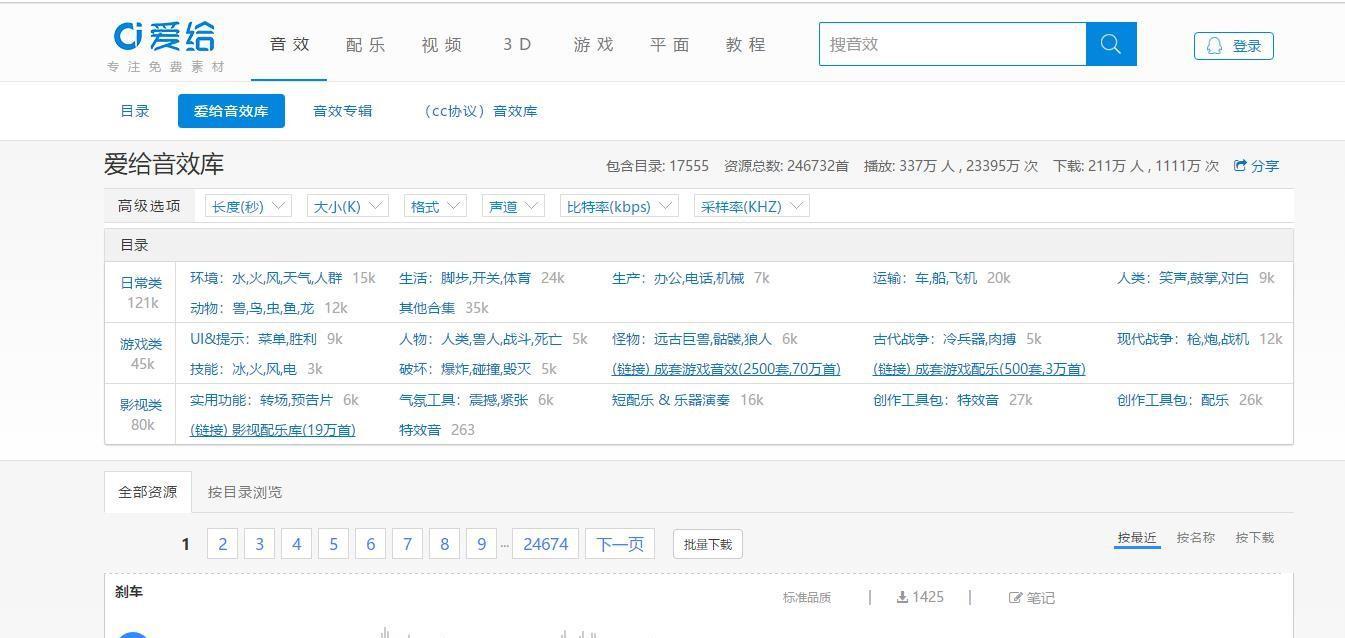Click into the 搜音效 search field
1345x638 pixels.
952,44
